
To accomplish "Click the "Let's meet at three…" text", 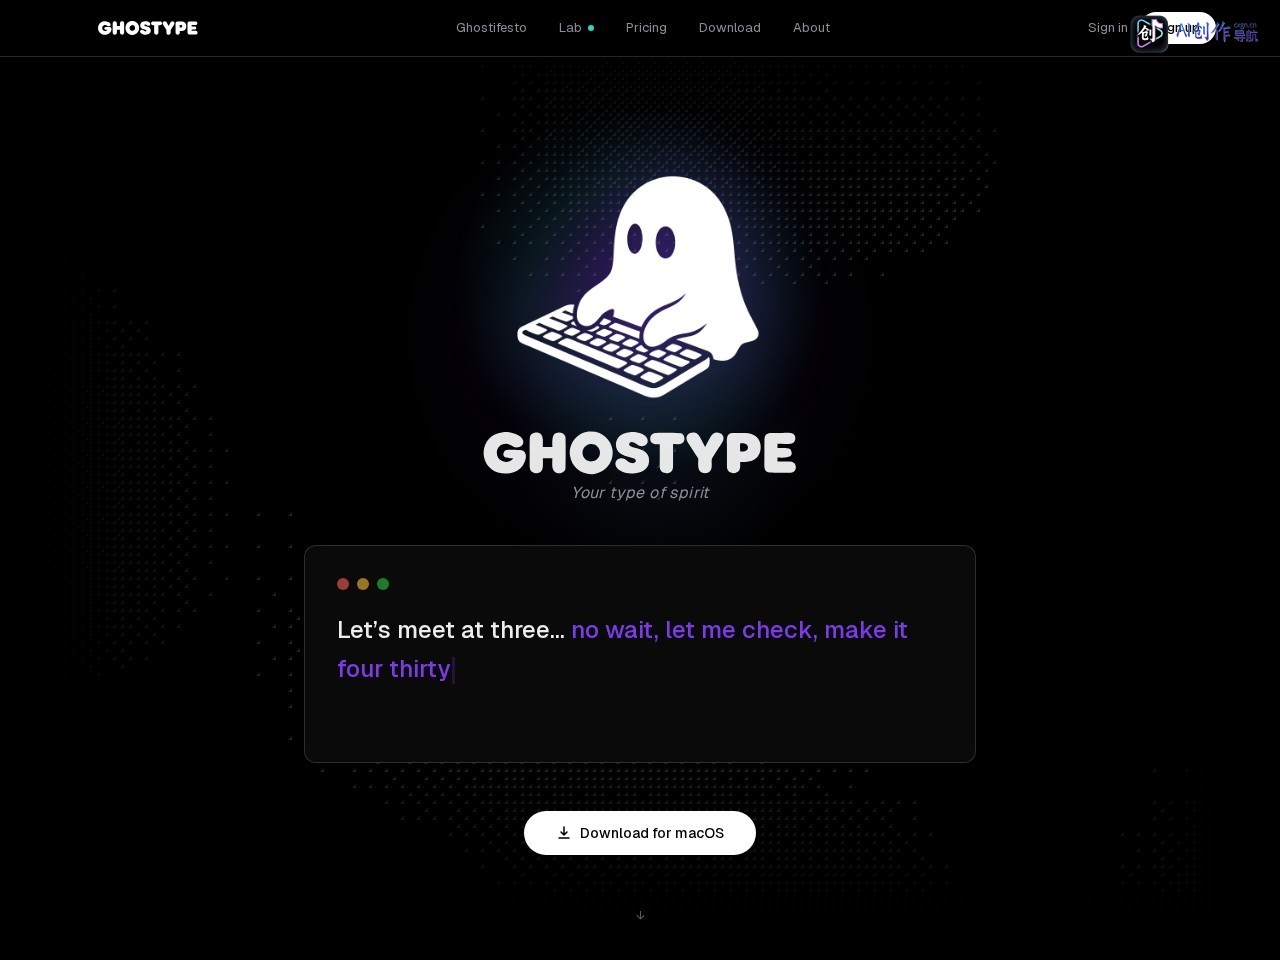I will pyautogui.click(x=451, y=630).
